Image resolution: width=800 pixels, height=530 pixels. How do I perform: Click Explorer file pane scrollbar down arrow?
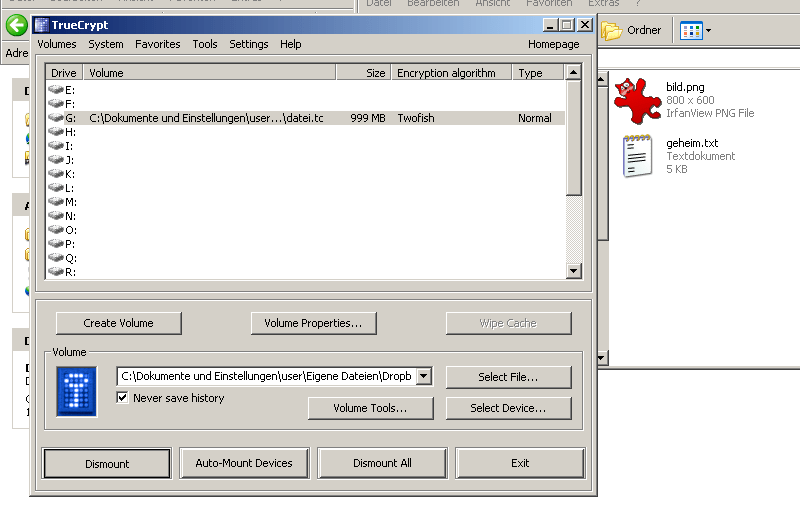pos(602,358)
